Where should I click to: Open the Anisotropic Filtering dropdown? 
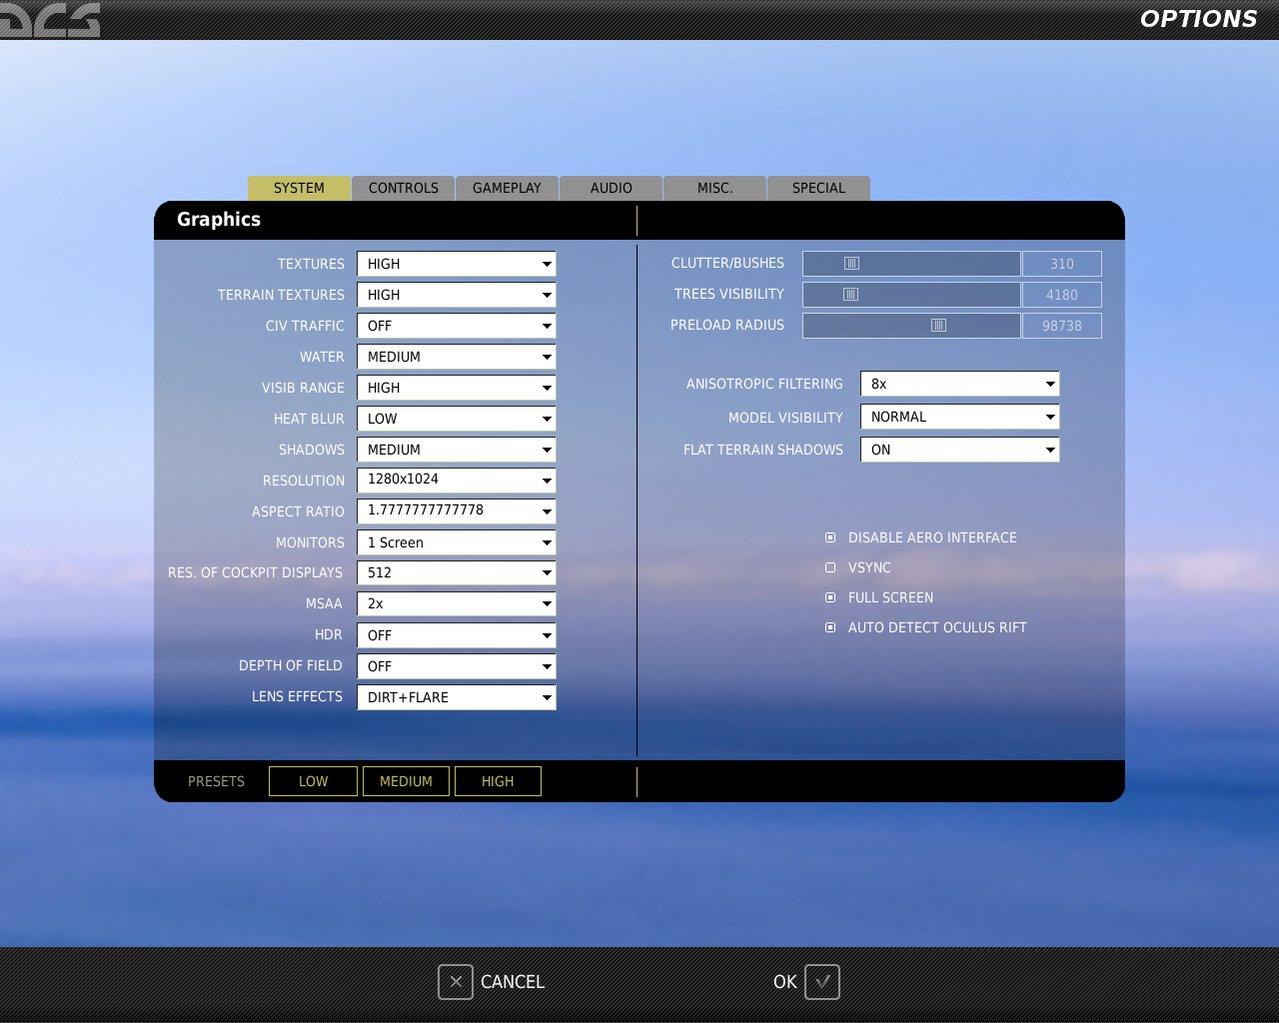(x=960, y=384)
